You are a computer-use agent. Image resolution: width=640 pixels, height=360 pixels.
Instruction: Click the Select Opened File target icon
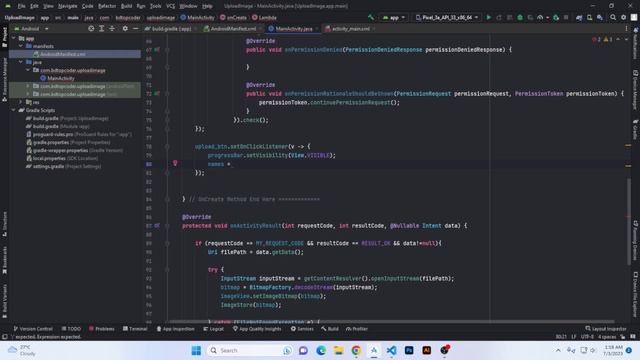pos(91,29)
